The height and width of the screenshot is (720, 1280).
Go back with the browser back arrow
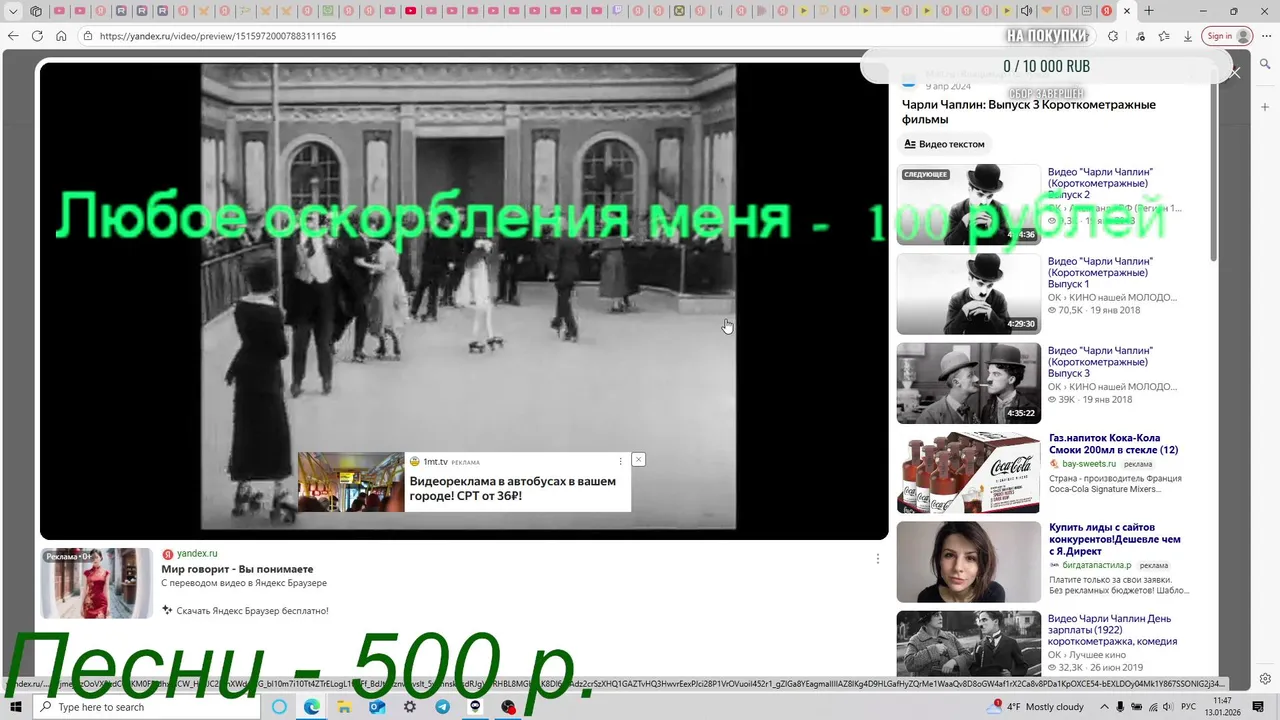(x=13, y=36)
